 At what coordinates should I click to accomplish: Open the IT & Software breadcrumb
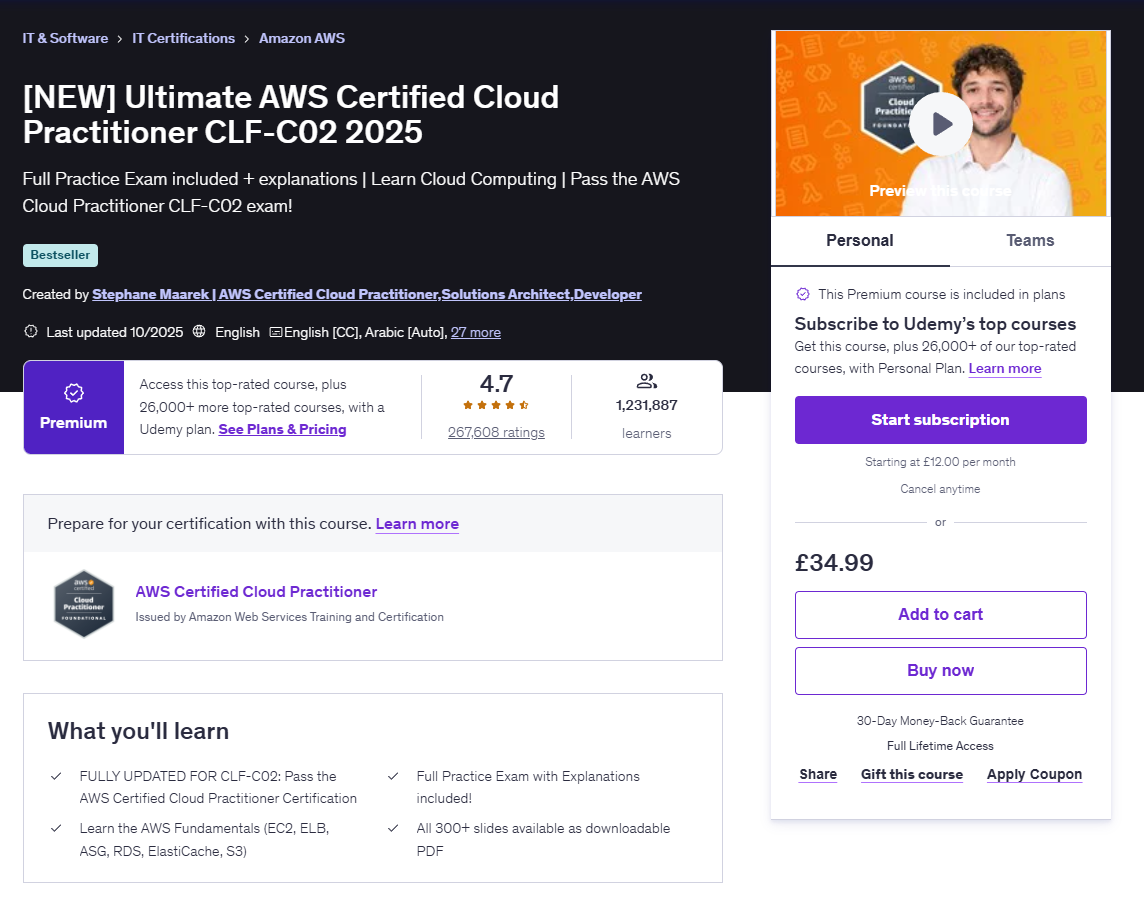[x=65, y=39]
